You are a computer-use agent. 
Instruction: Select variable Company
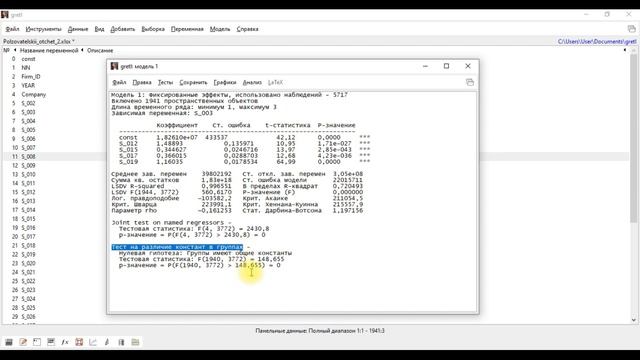(33, 94)
